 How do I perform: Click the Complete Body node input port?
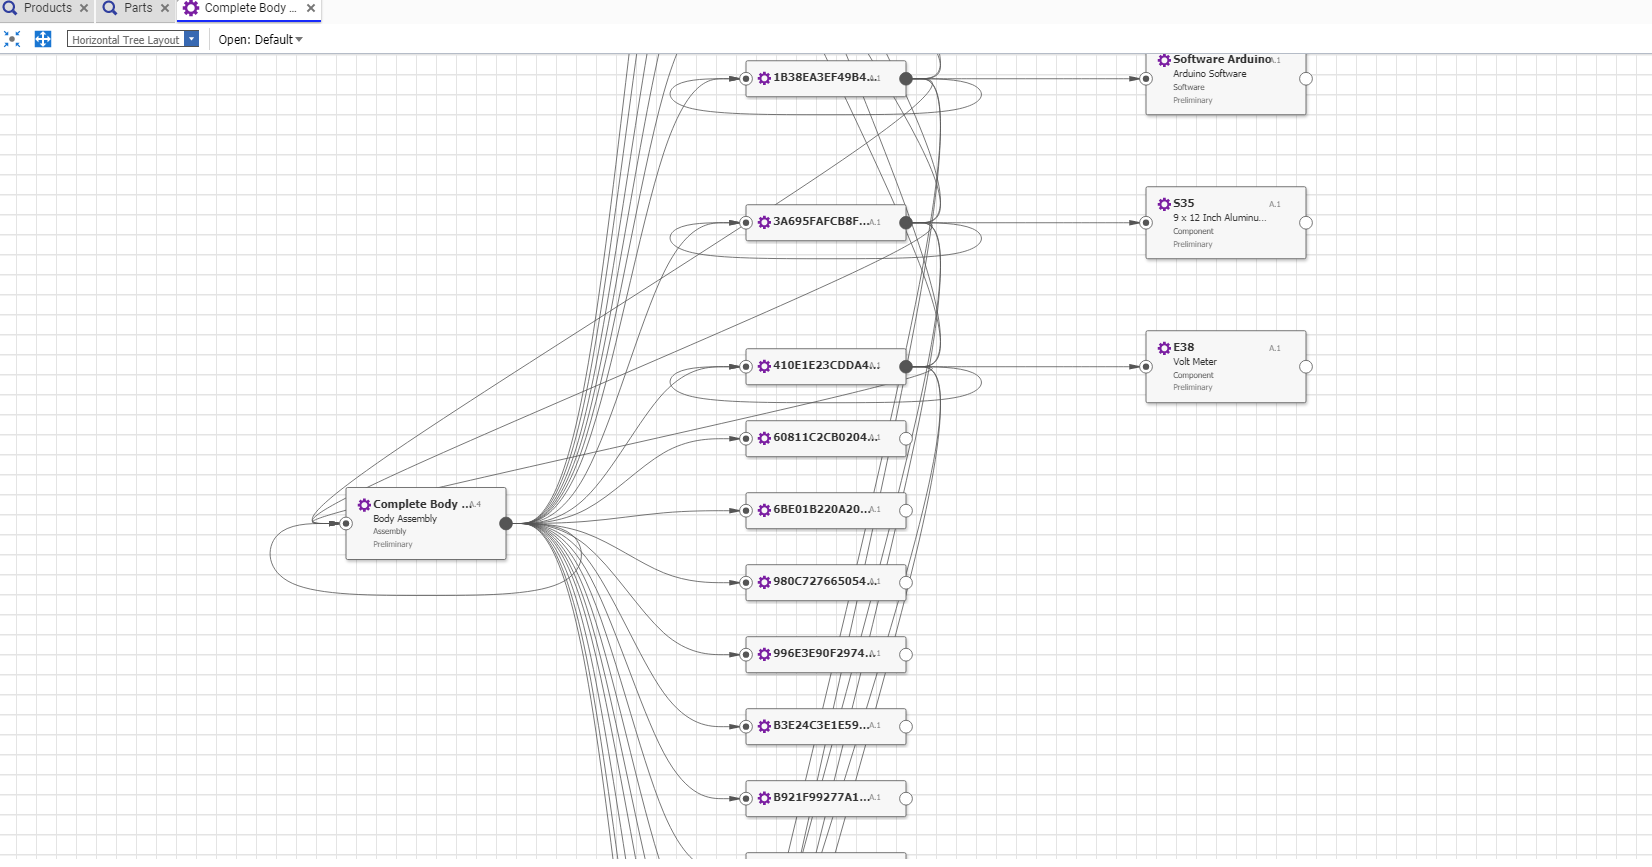coord(346,523)
